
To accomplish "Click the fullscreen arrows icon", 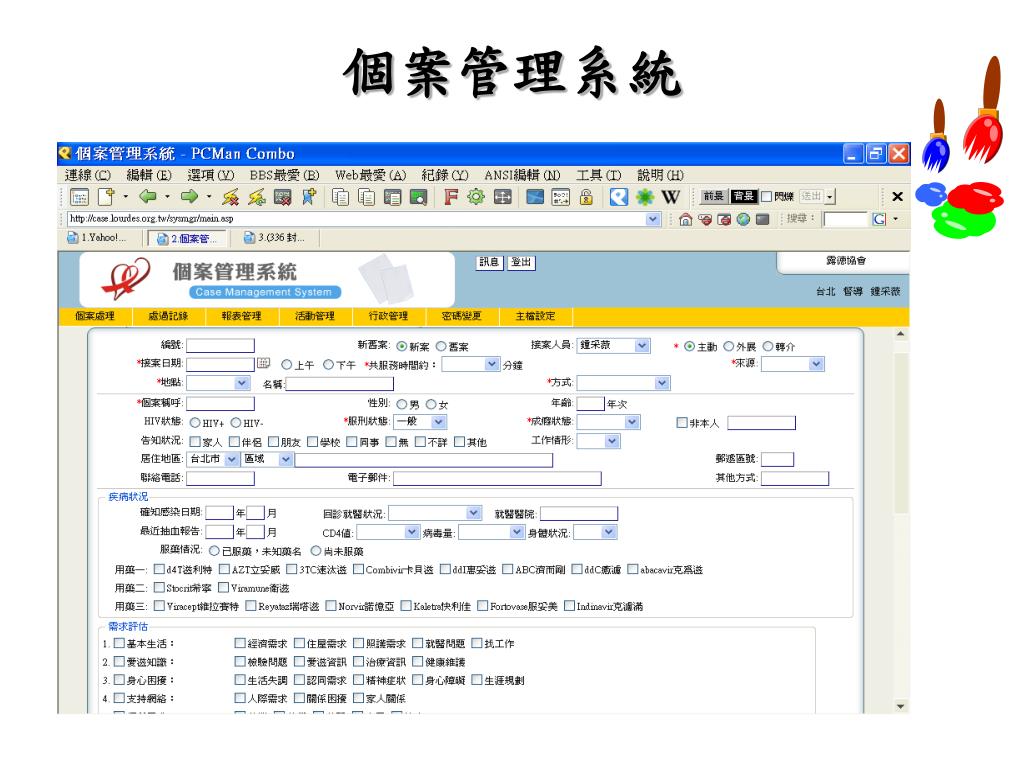I will pyautogui.click(x=502, y=197).
